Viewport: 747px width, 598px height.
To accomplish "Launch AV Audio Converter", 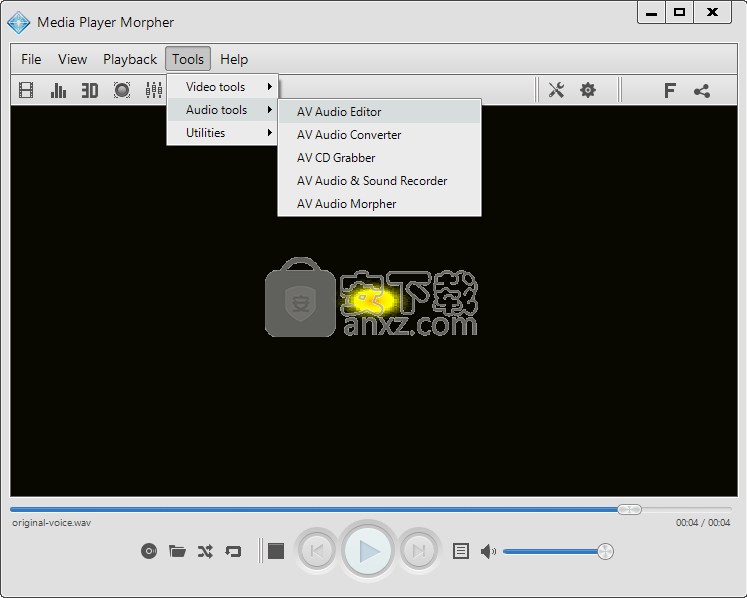I will tap(379, 135).
